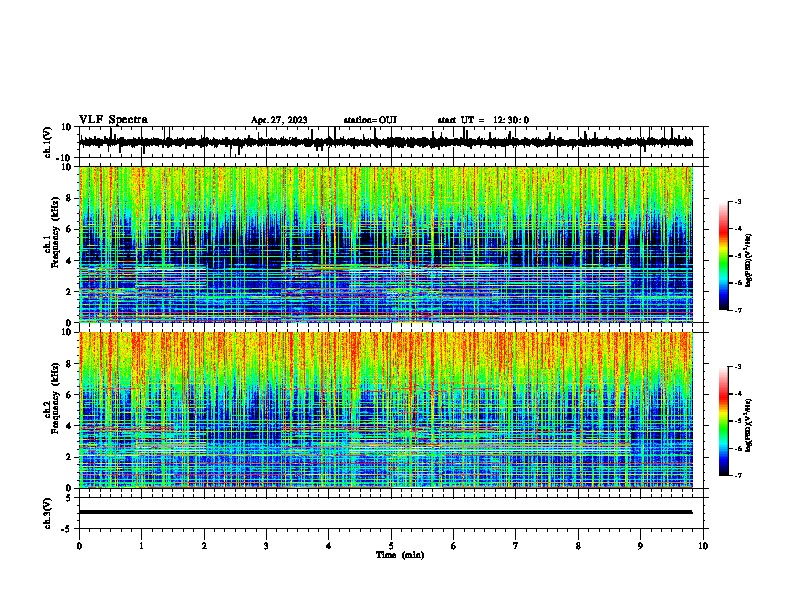Click the "ch.1(V)" waveform axis label
This screenshot has height=612, width=792.
48,142
